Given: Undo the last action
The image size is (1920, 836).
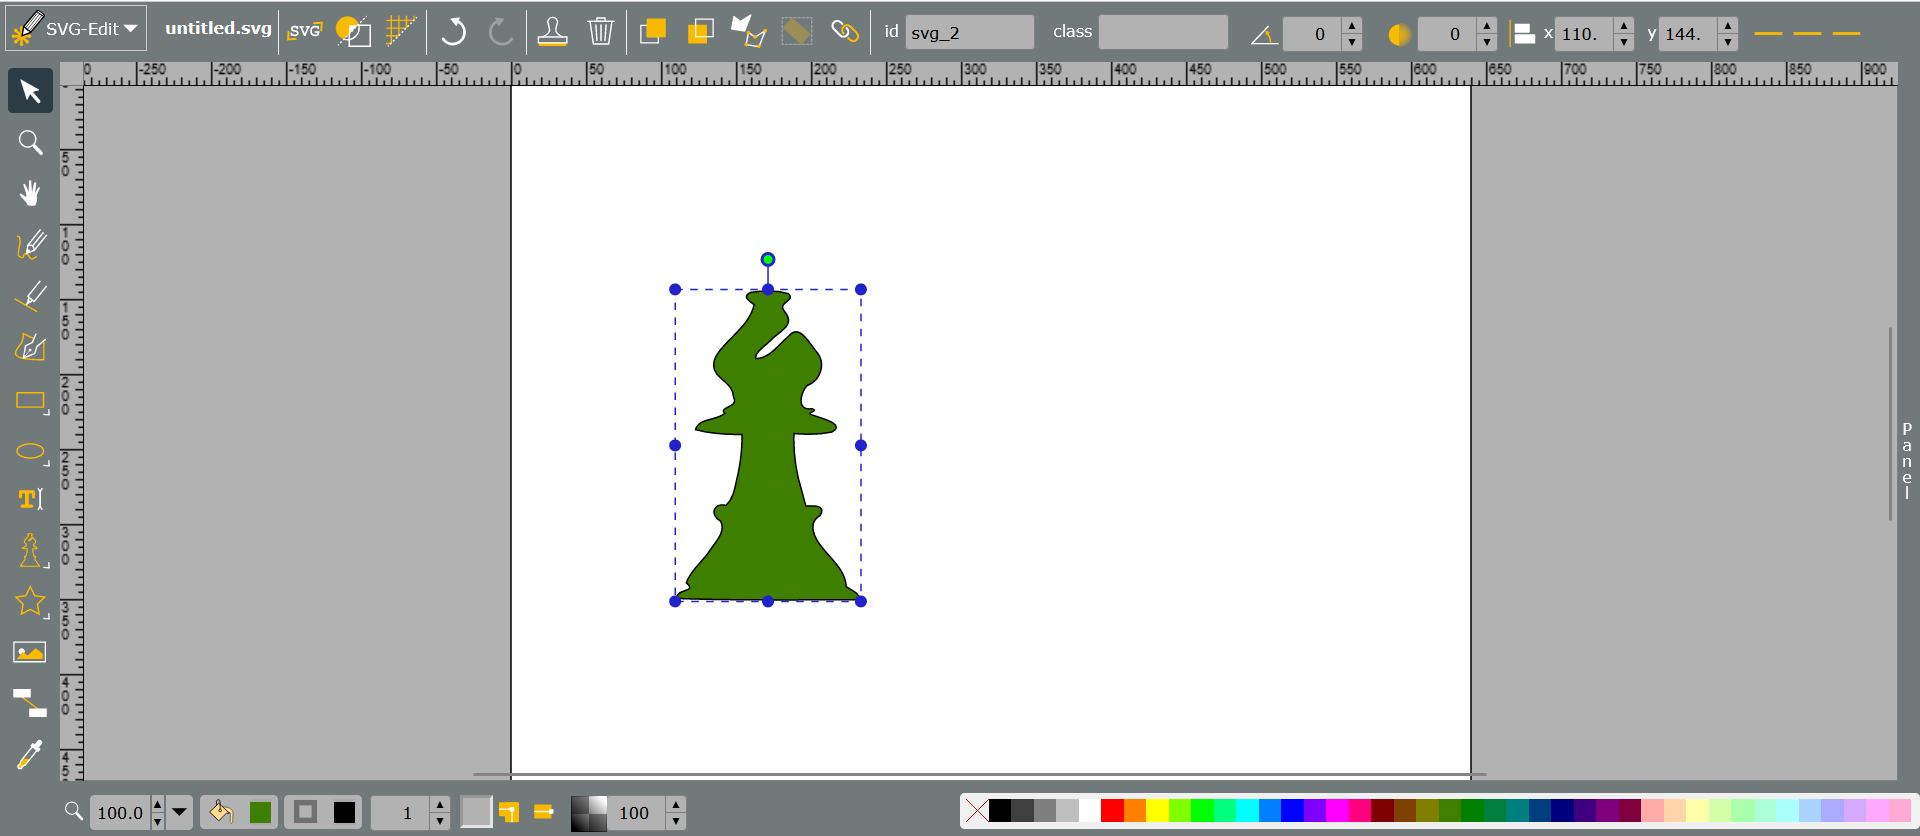Looking at the screenshot, I should (x=453, y=32).
